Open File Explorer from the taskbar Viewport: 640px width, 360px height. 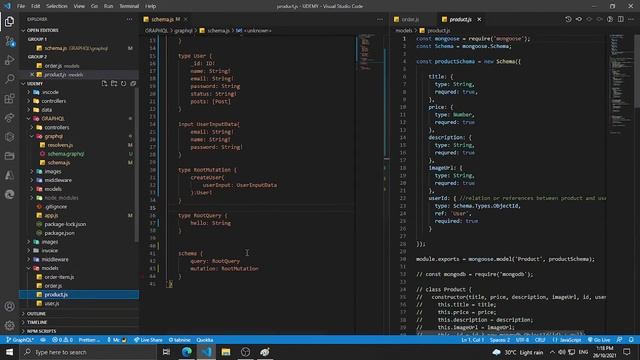(x=226, y=352)
